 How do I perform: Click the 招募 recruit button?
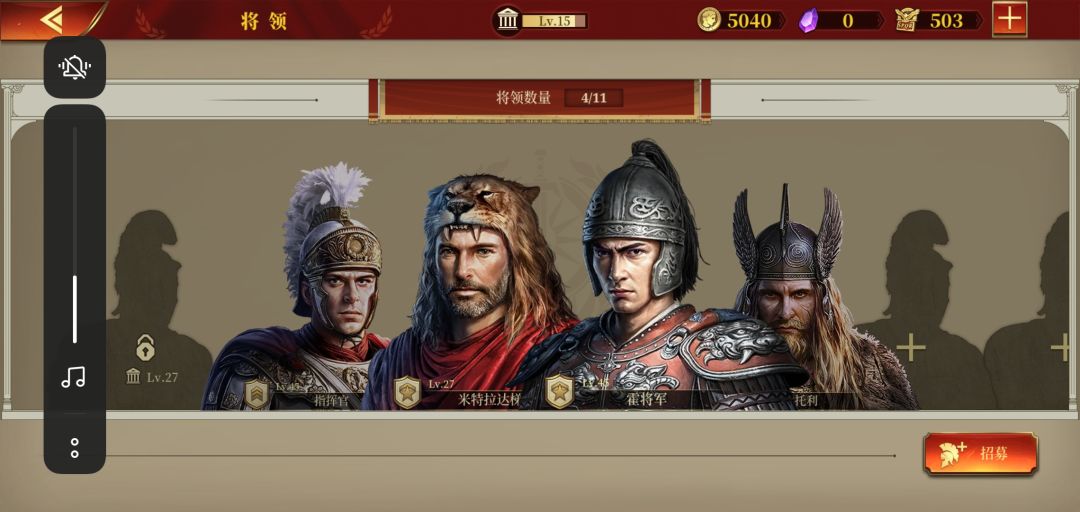pos(980,453)
